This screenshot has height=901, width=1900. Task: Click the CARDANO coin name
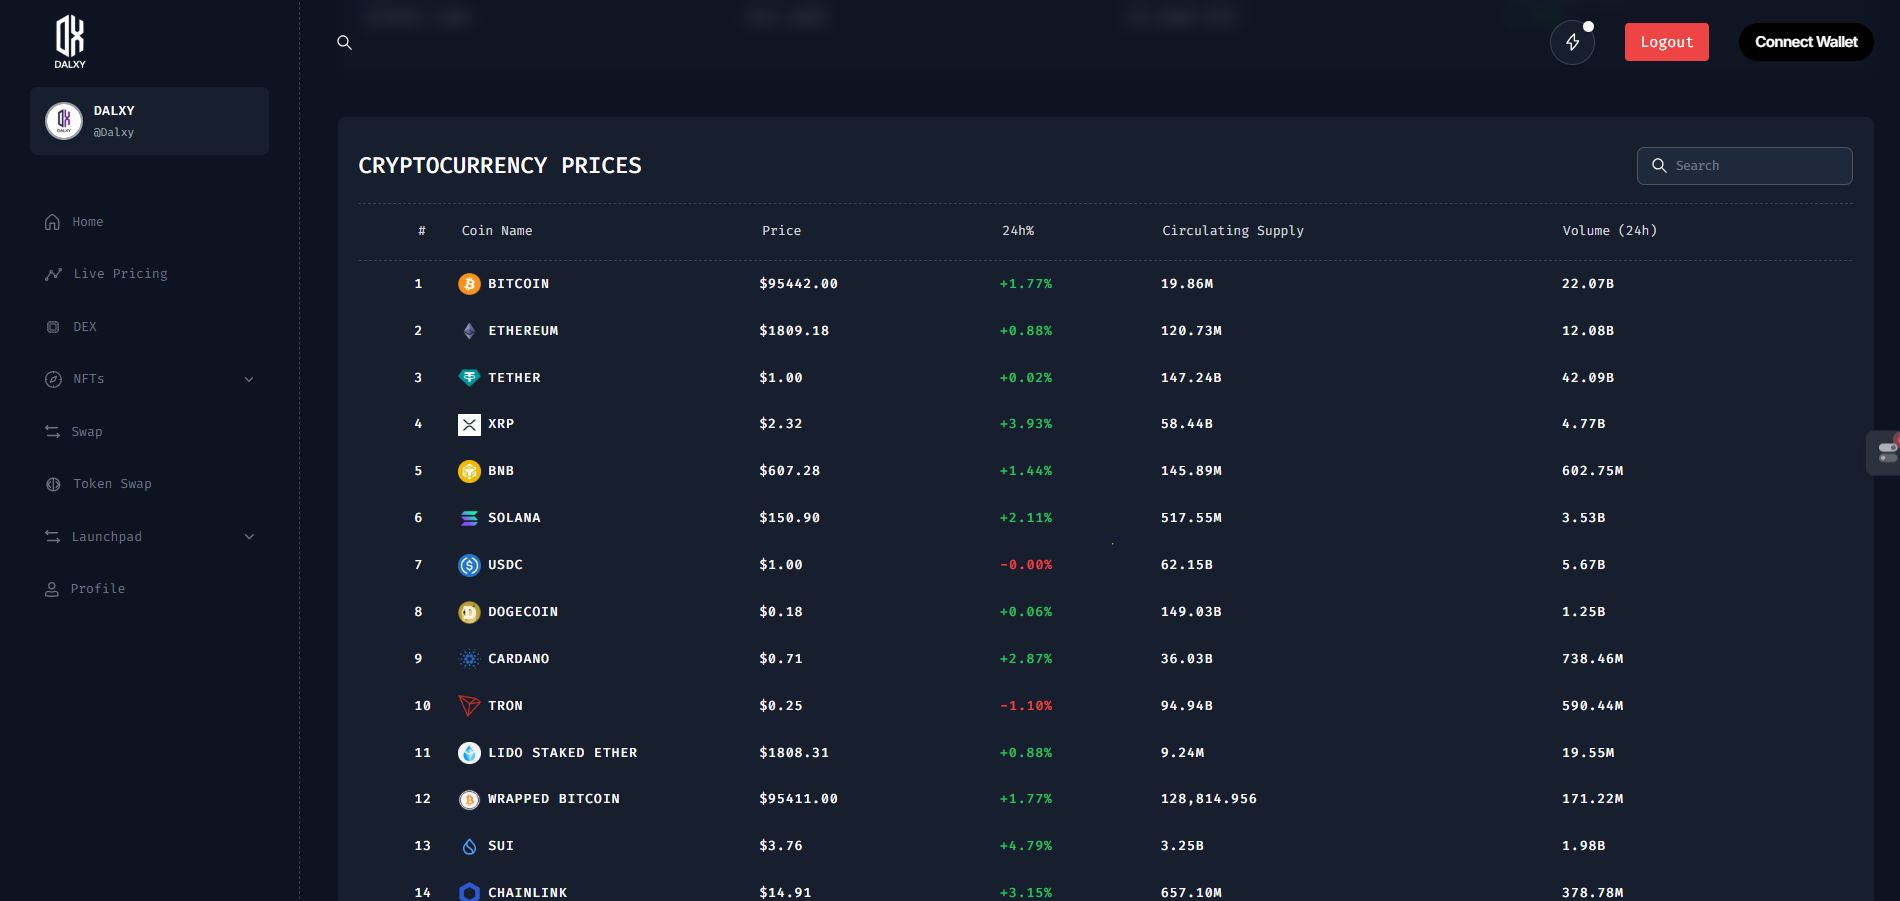pos(518,659)
